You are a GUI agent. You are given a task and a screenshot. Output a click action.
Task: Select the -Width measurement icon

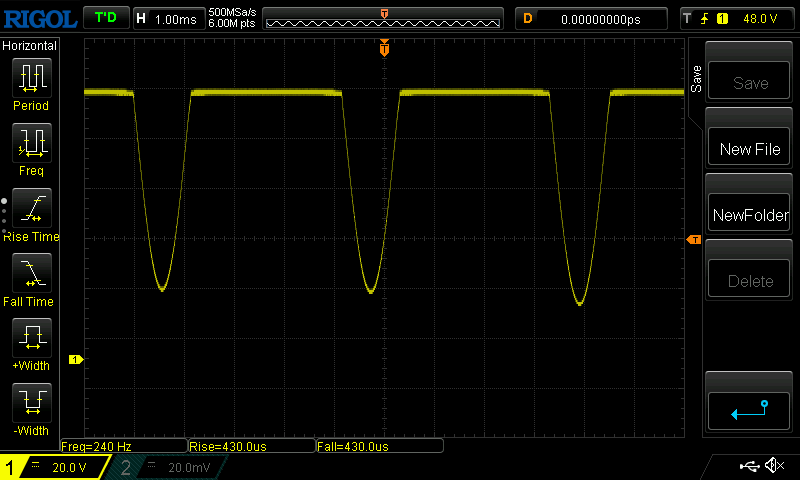[31, 403]
